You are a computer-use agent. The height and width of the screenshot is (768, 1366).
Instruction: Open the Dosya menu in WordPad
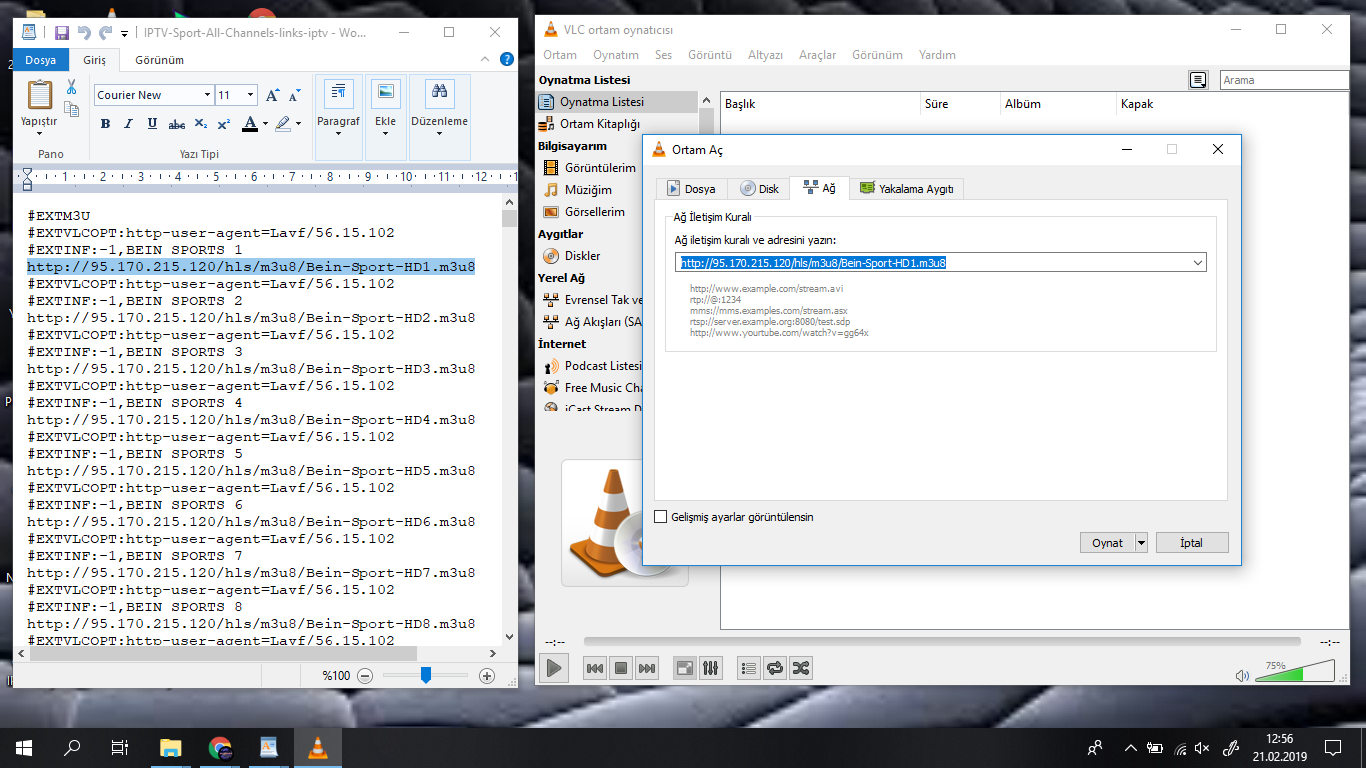coord(41,60)
